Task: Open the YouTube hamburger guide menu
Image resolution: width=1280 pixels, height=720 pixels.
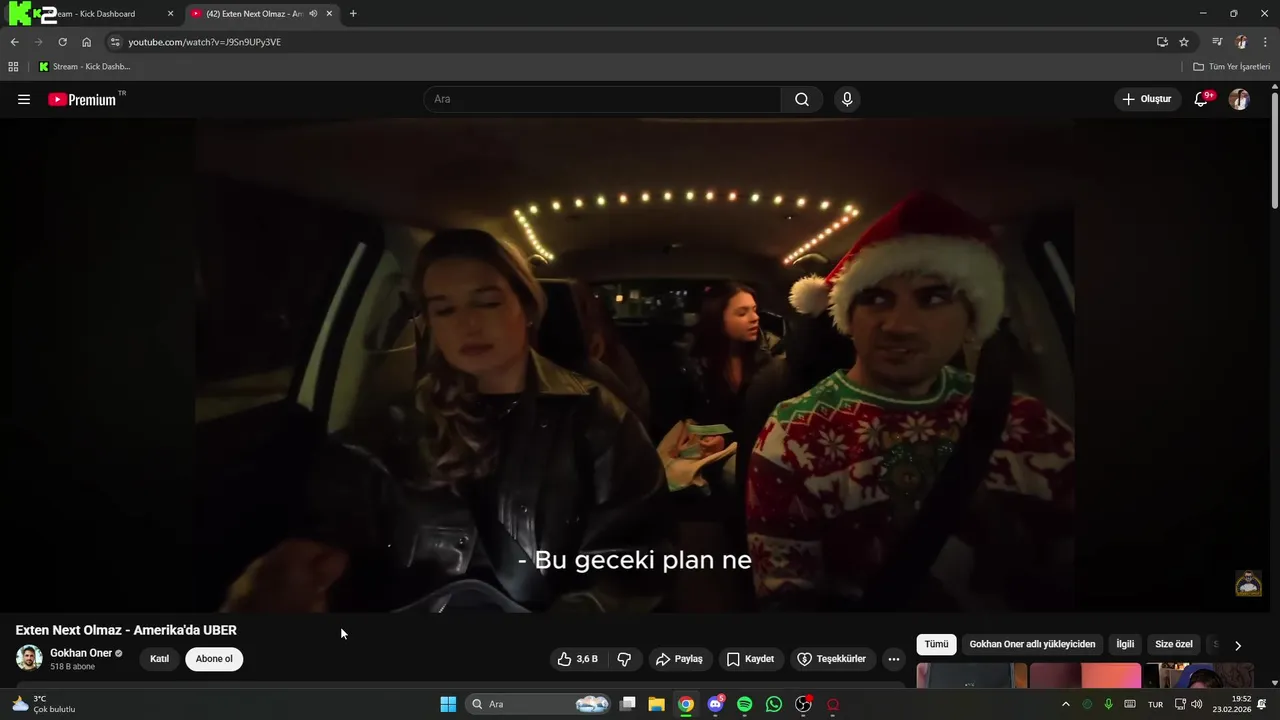Action: click(24, 99)
